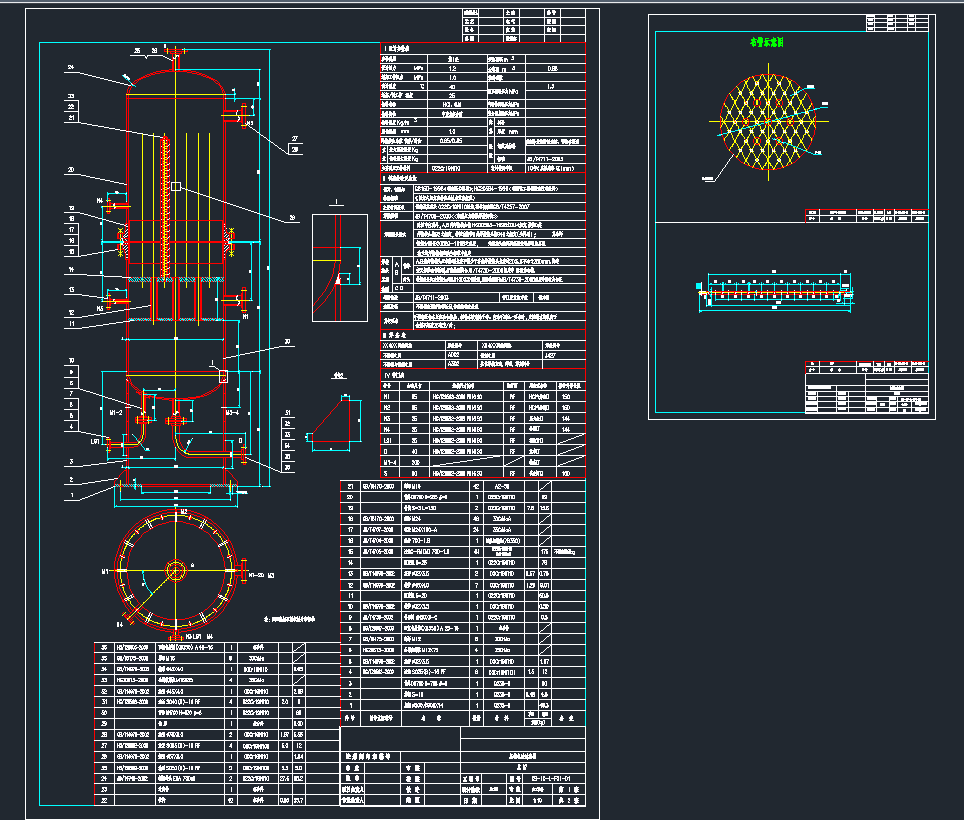Select part callout number 30
964x820 pixels.
288,343
